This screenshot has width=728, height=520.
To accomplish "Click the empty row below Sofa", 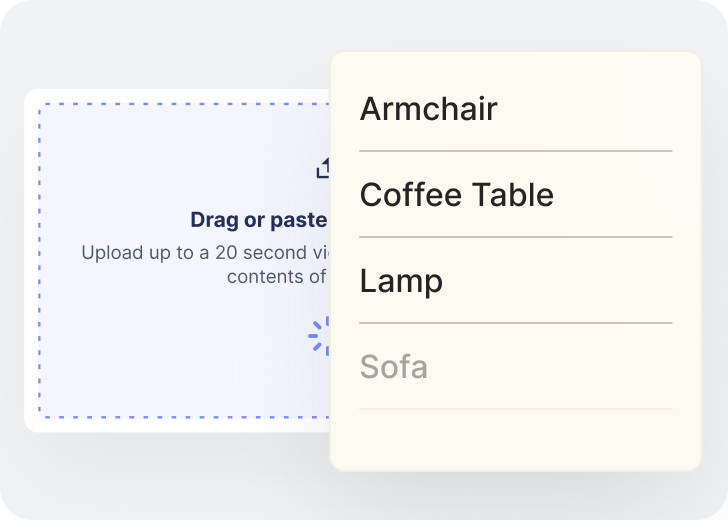I will (515, 438).
